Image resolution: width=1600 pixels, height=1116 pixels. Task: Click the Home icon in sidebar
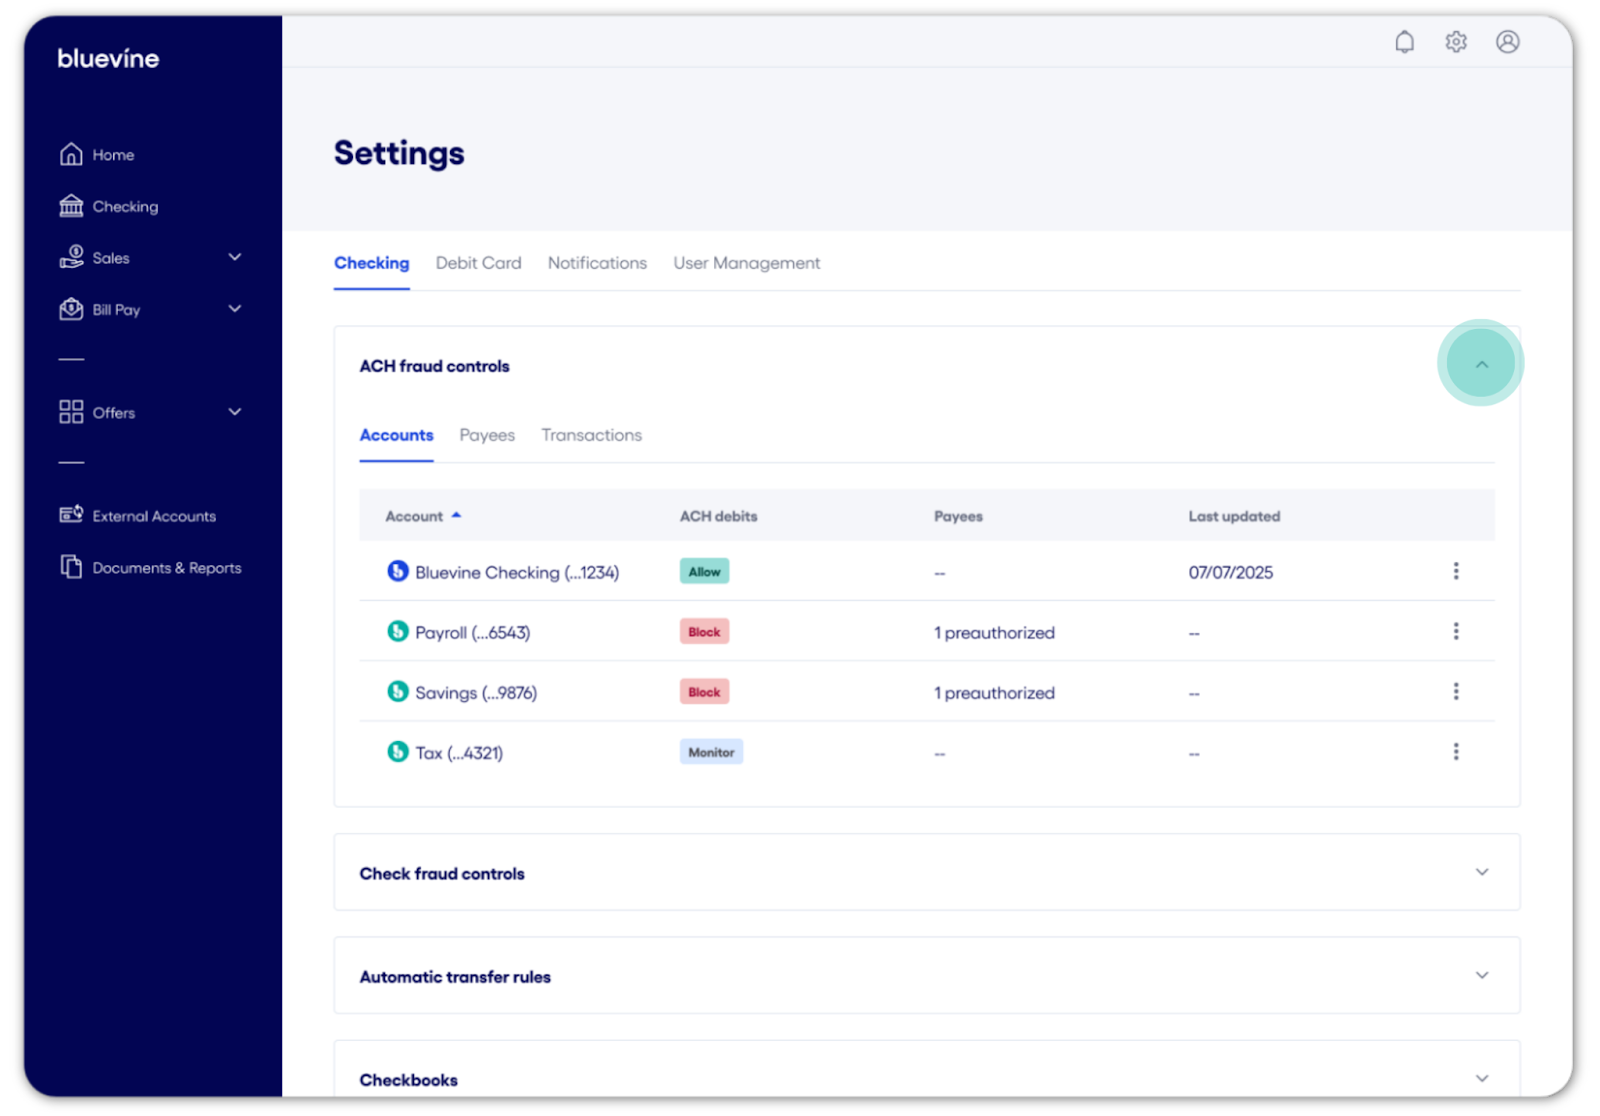[71, 154]
